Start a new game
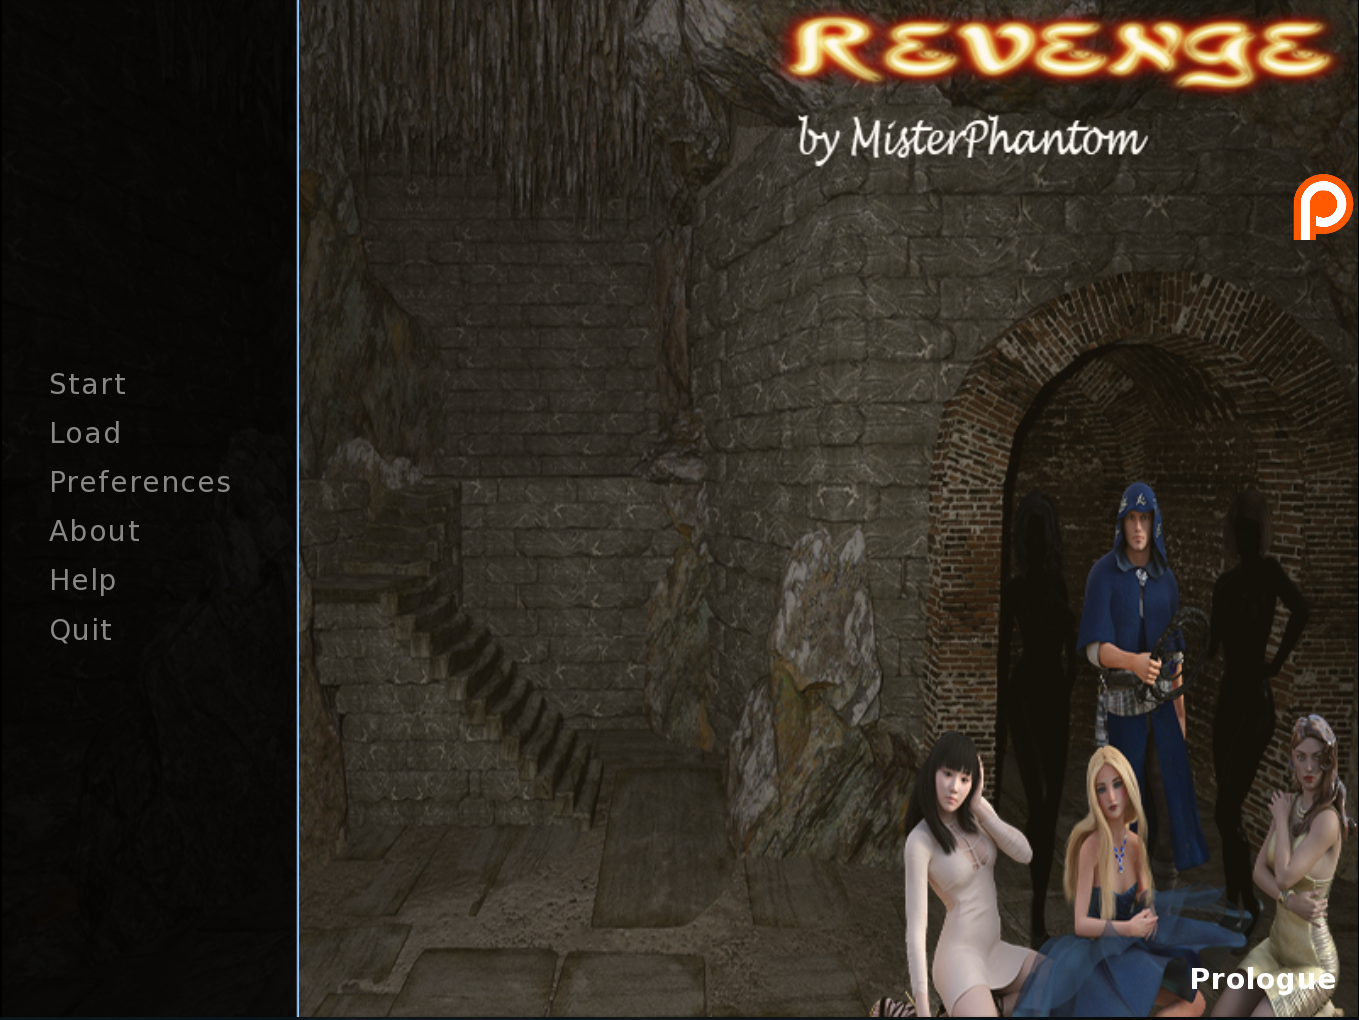Viewport: 1359px width, 1020px height. click(88, 384)
